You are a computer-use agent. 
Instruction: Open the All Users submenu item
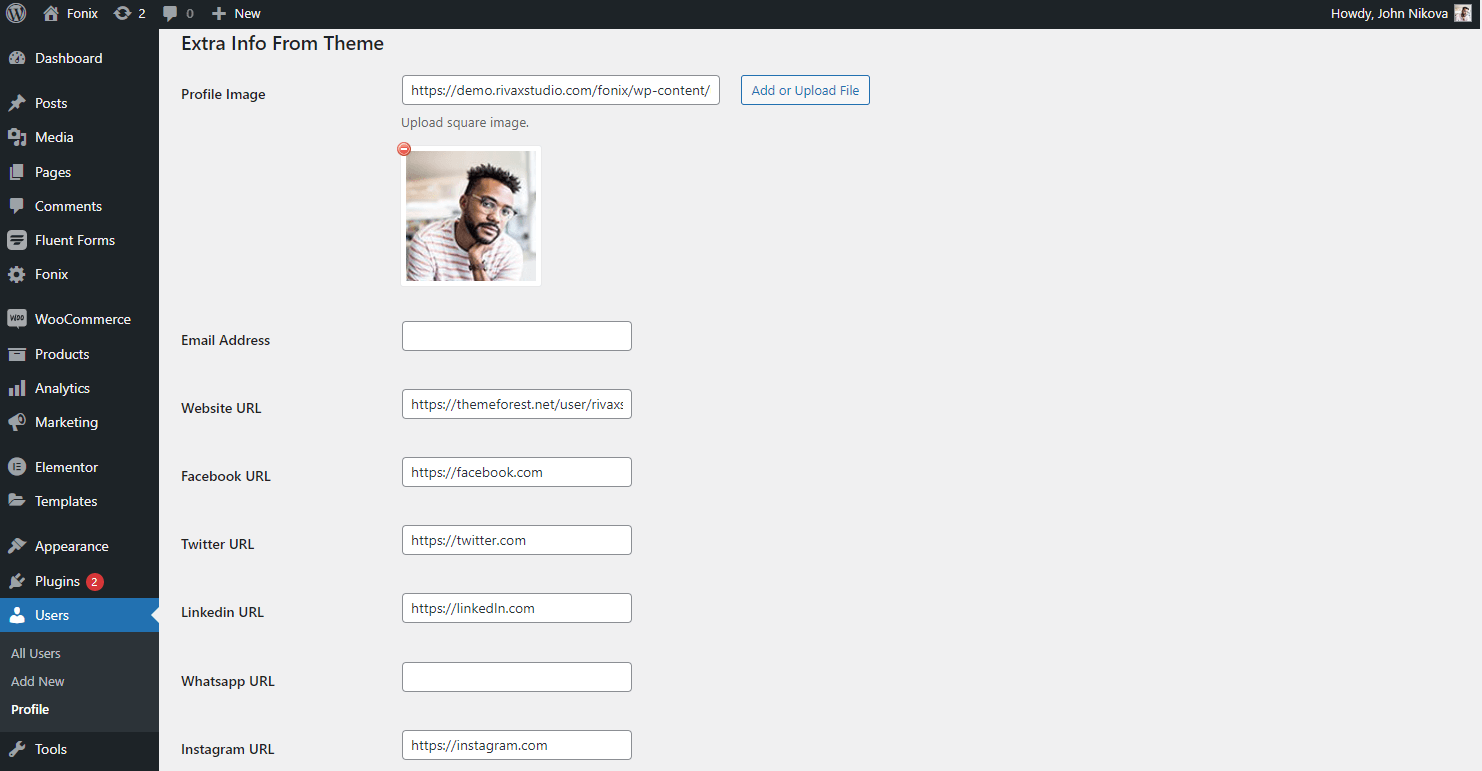(36, 653)
